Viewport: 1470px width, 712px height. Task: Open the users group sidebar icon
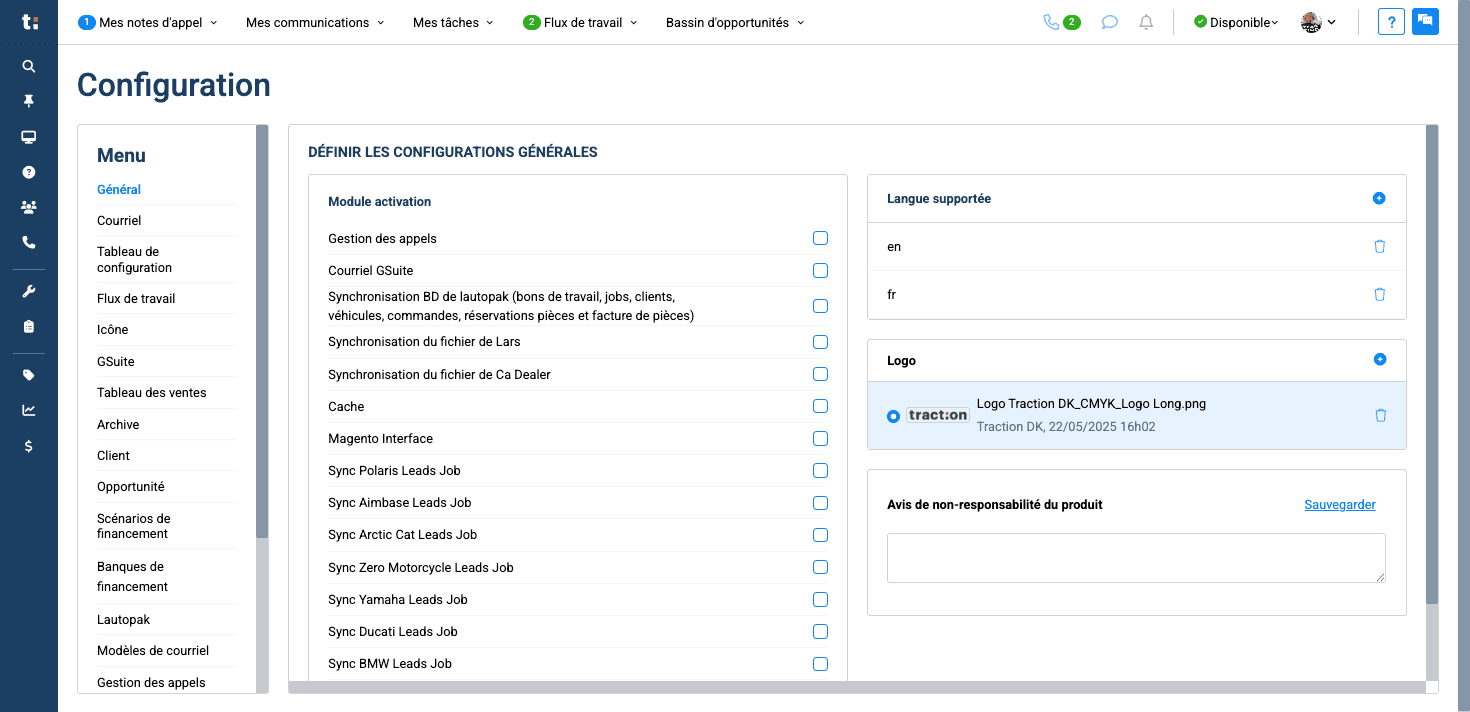click(29, 207)
